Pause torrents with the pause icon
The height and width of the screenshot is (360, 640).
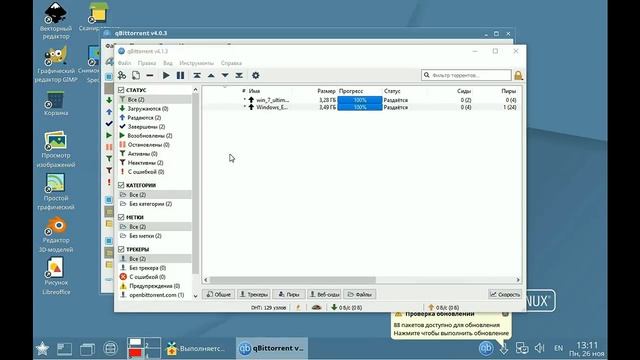(x=180, y=75)
